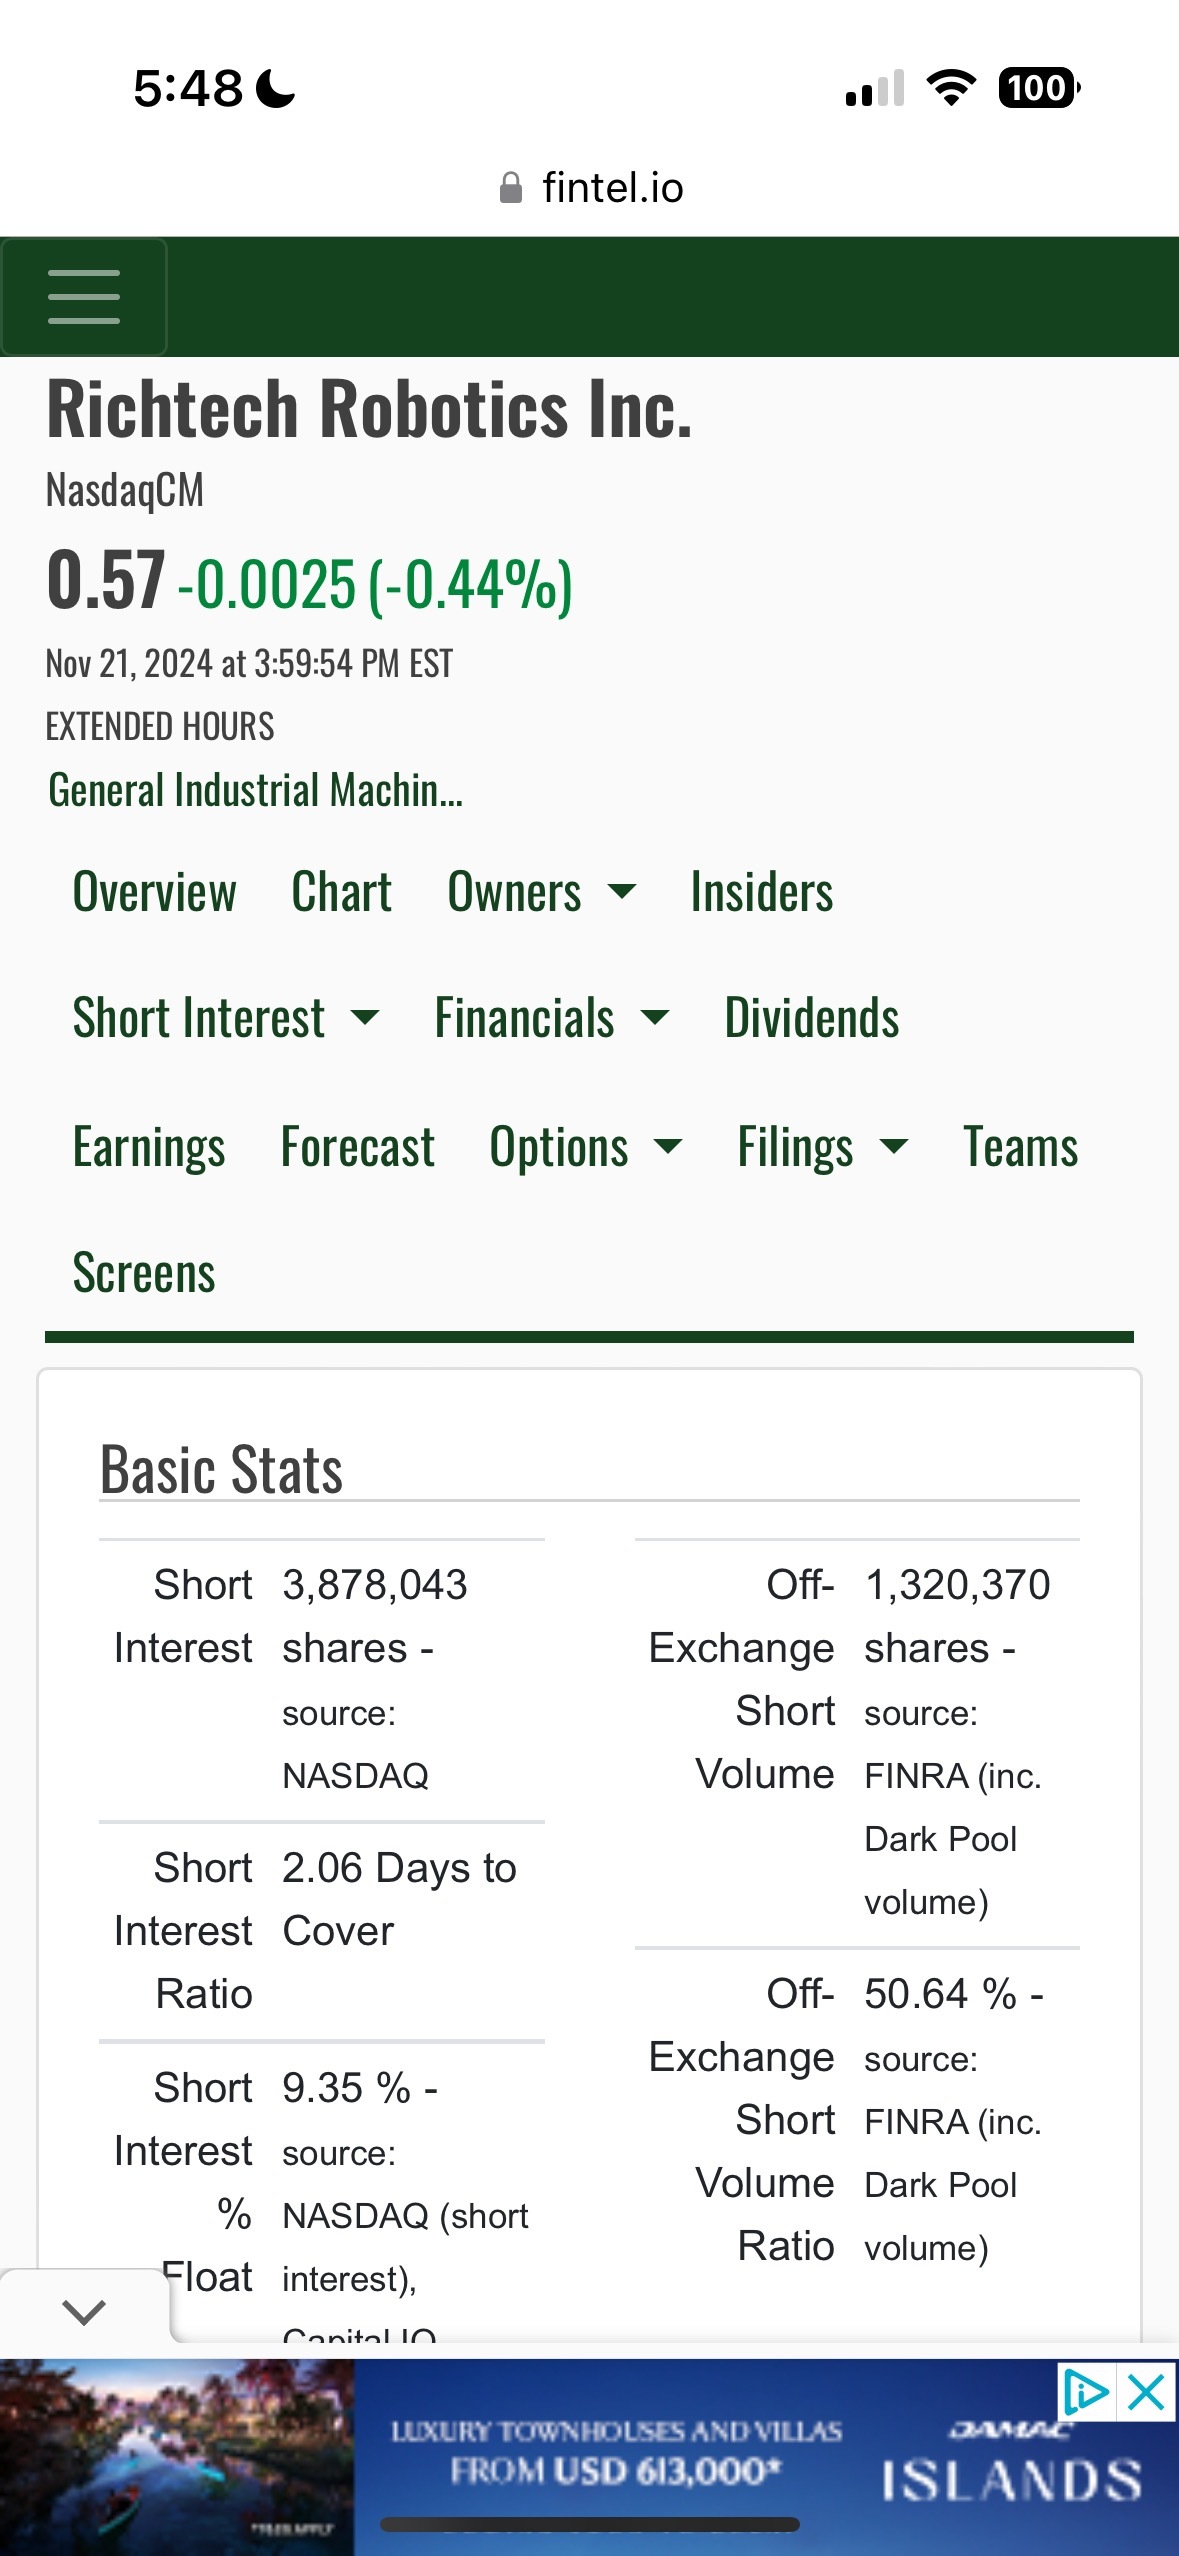Open the AdChoices triangle icon
The height and width of the screenshot is (2556, 1179).
1086,2393
